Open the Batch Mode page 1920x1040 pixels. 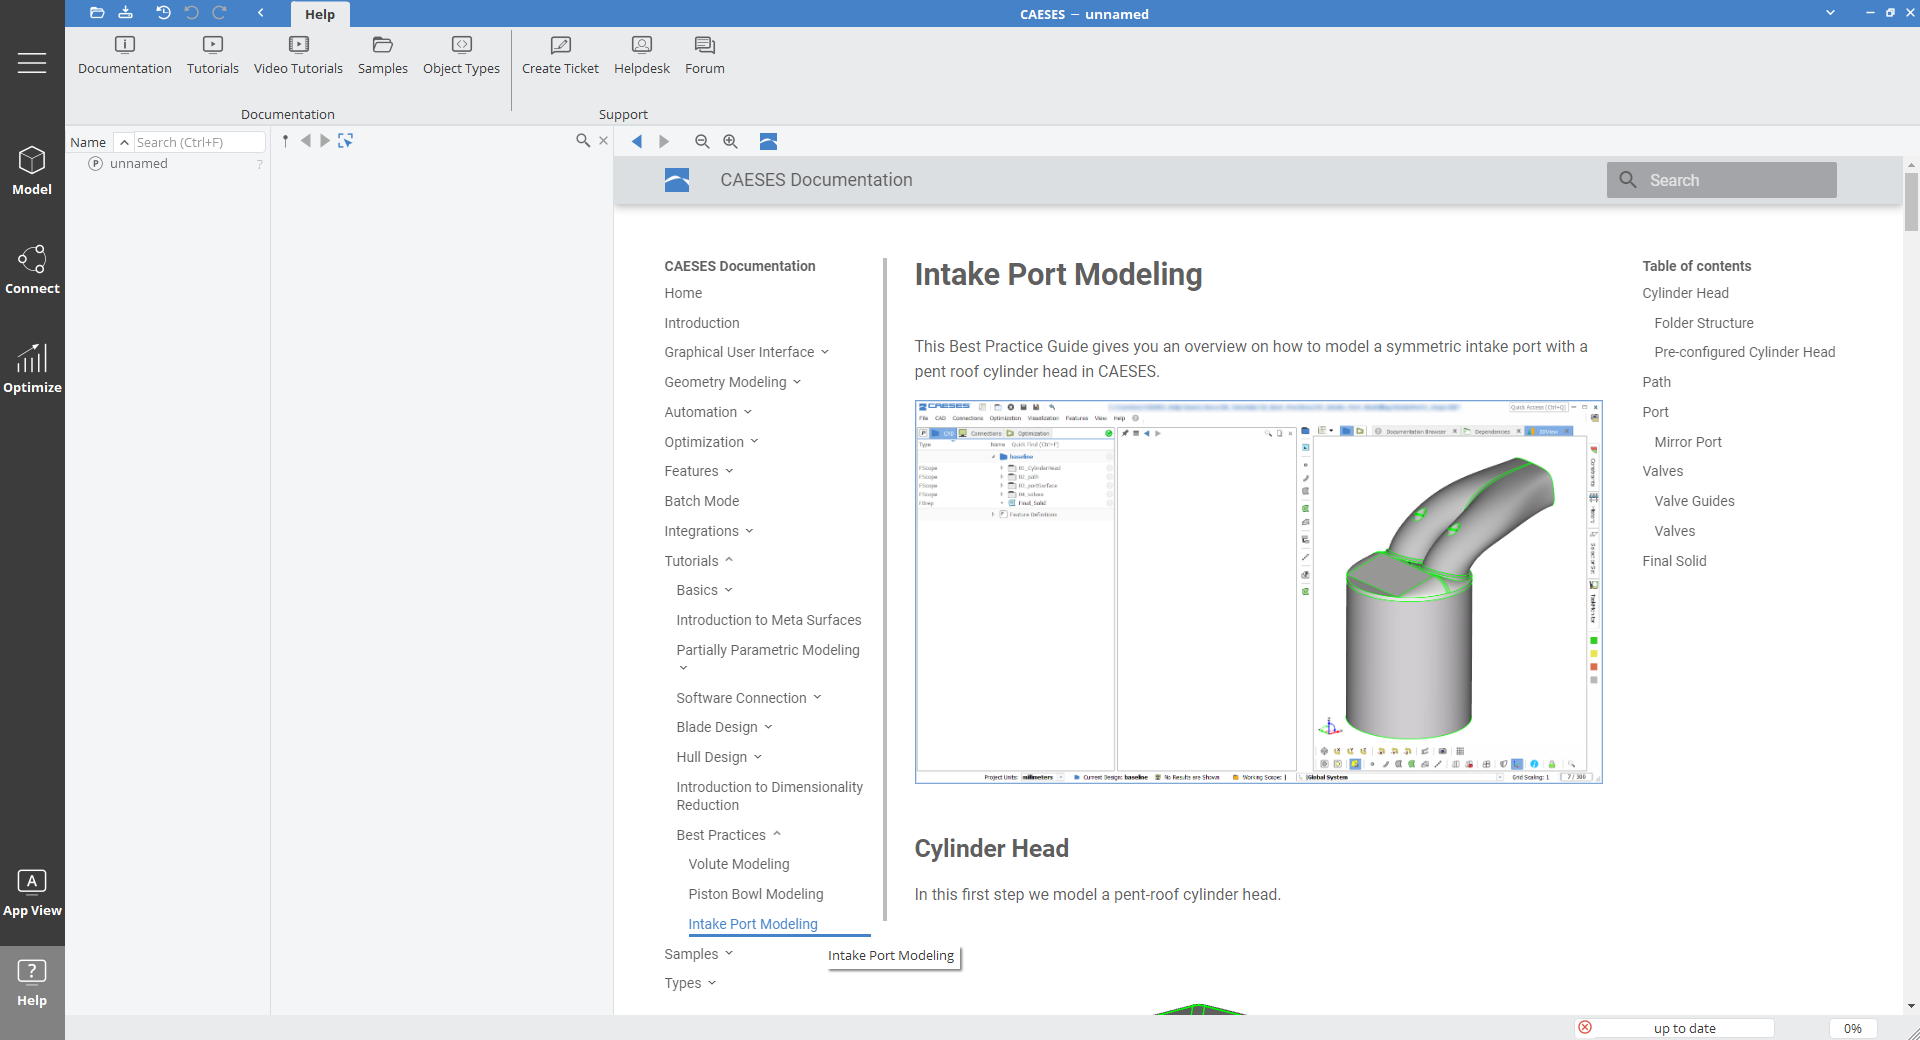[702, 501]
